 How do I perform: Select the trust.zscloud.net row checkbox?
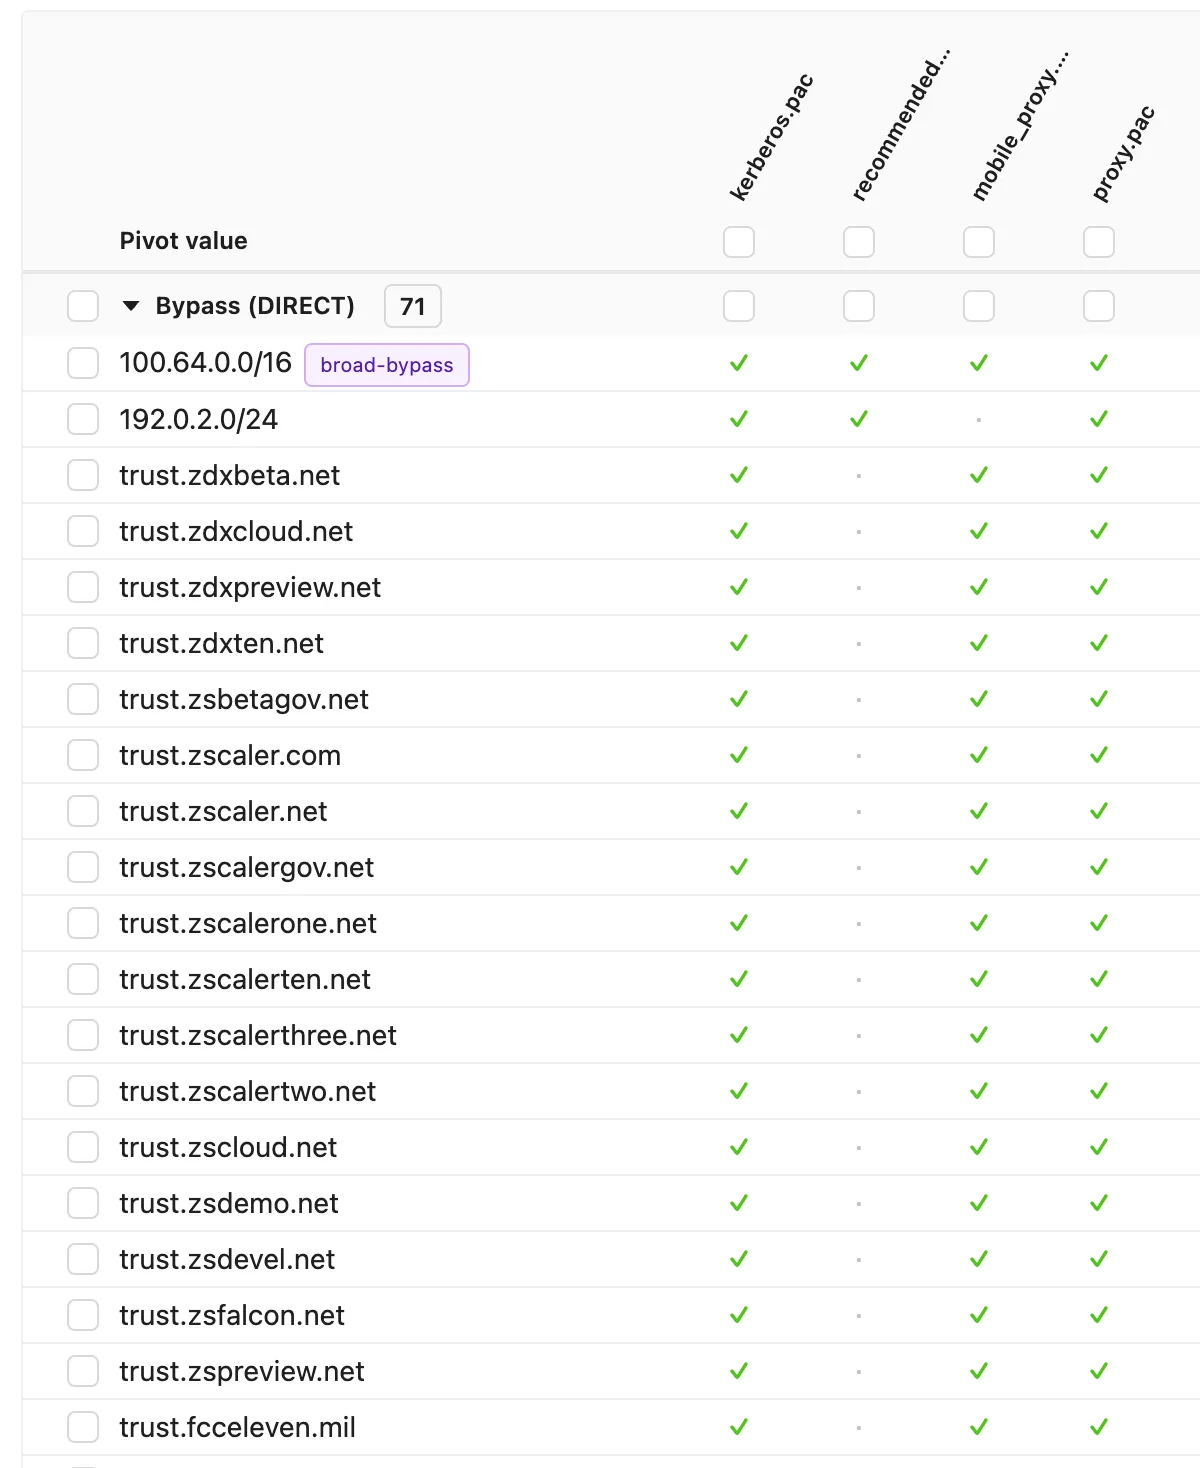(83, 1147)
